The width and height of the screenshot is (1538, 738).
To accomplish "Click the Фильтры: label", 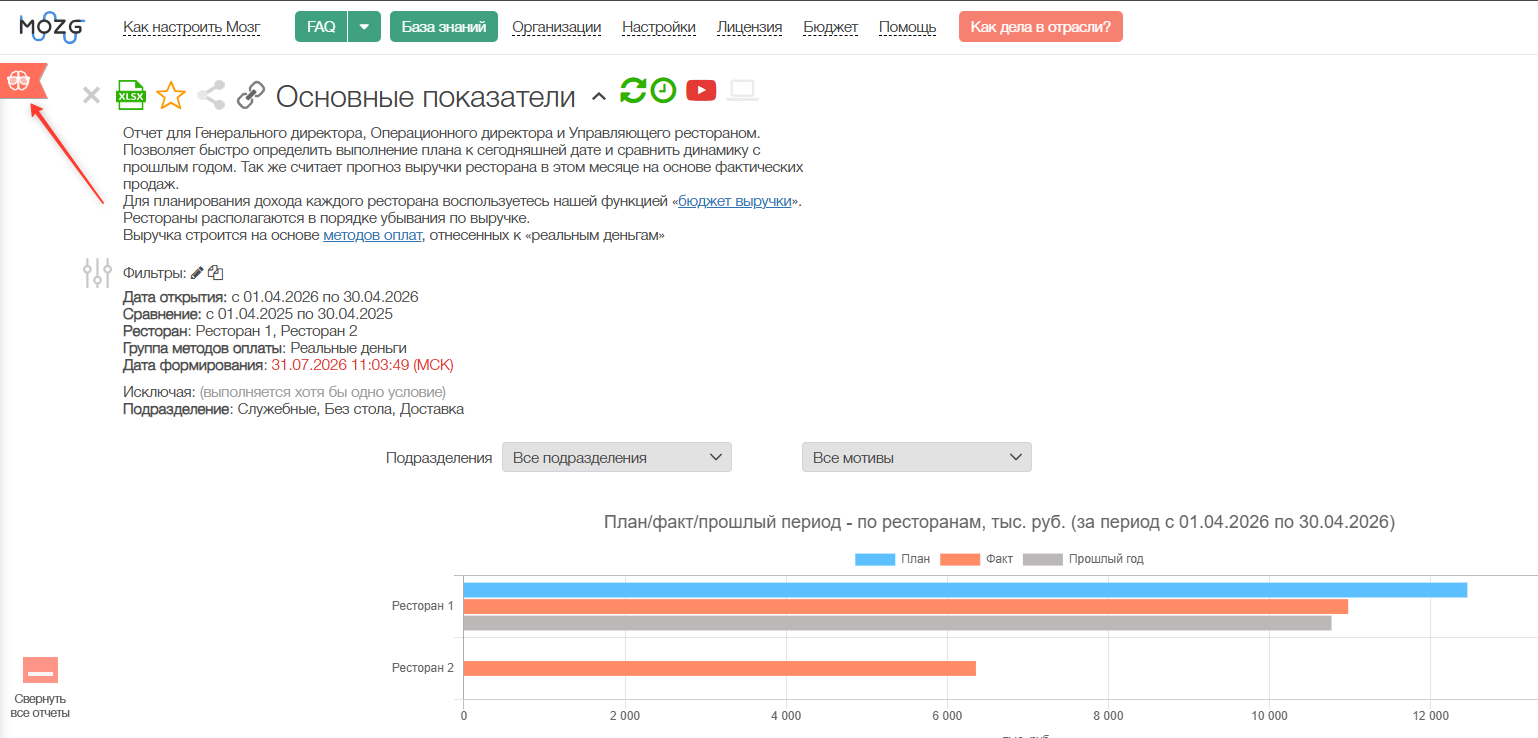I will coord(155,272).
